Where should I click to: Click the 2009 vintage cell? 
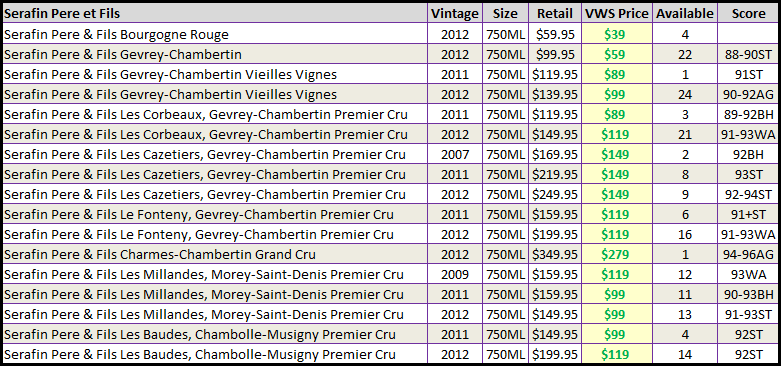[455, 274]
